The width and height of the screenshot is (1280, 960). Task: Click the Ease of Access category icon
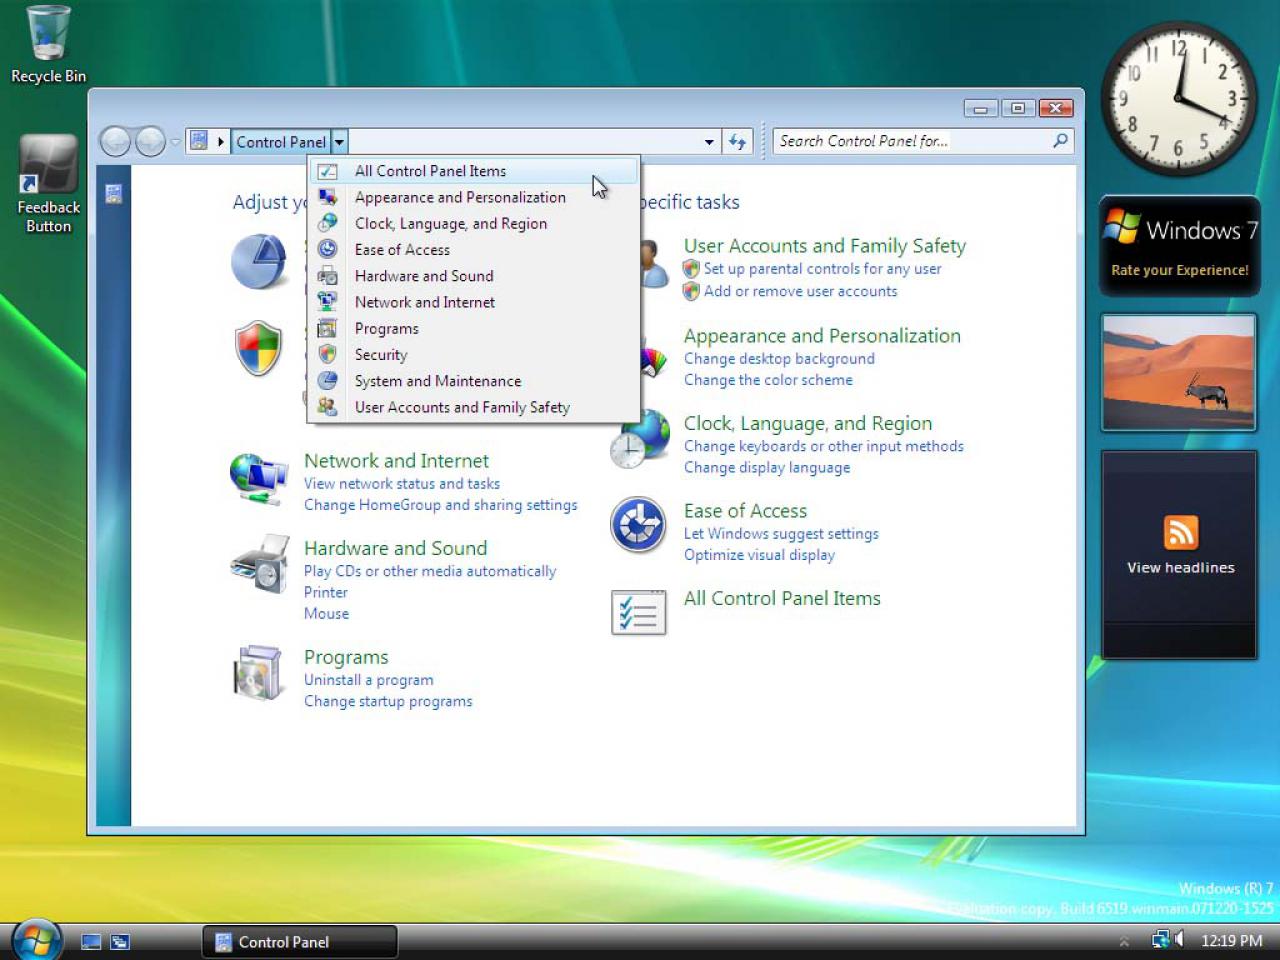click(638, 525)
